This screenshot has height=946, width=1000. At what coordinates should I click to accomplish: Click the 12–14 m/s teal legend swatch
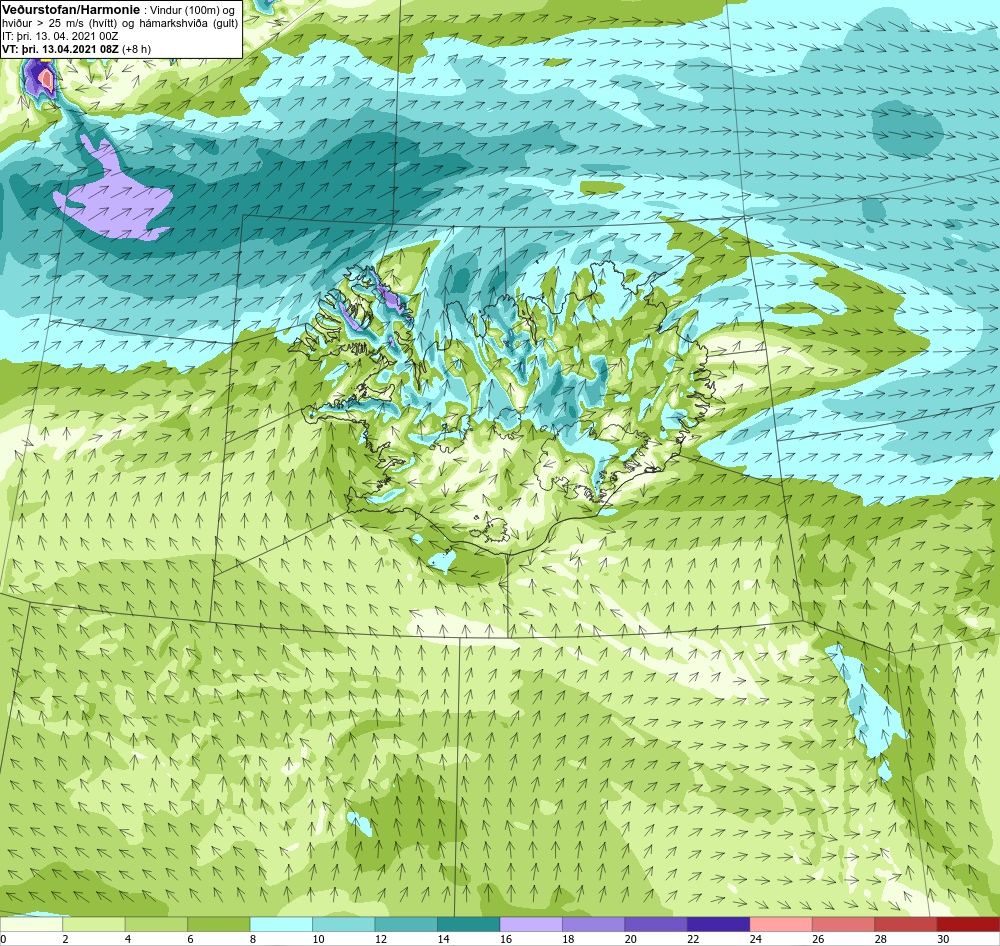406,924
